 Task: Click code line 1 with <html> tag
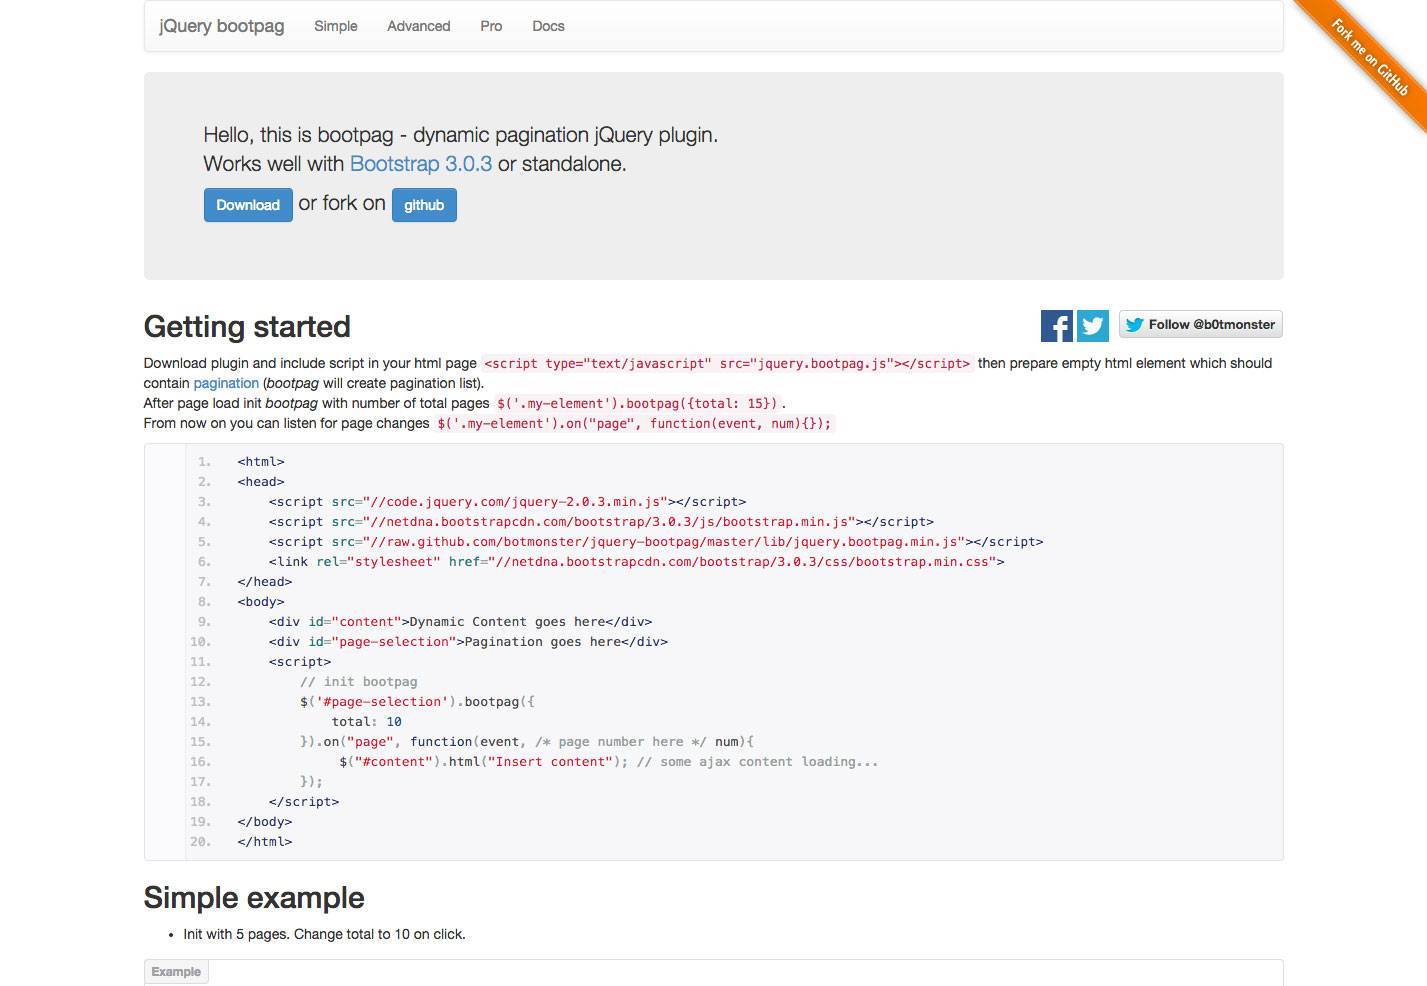[x=261, y=462]
